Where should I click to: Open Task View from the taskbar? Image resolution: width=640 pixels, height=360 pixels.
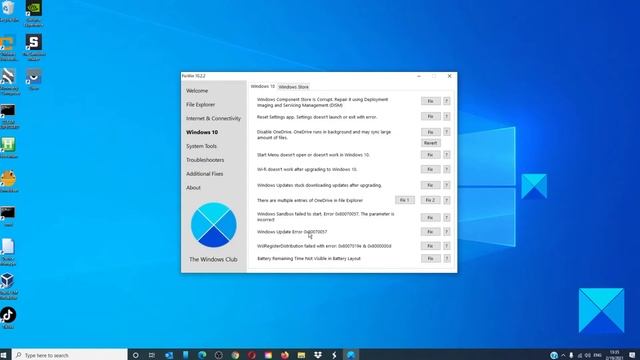(152, 355)
